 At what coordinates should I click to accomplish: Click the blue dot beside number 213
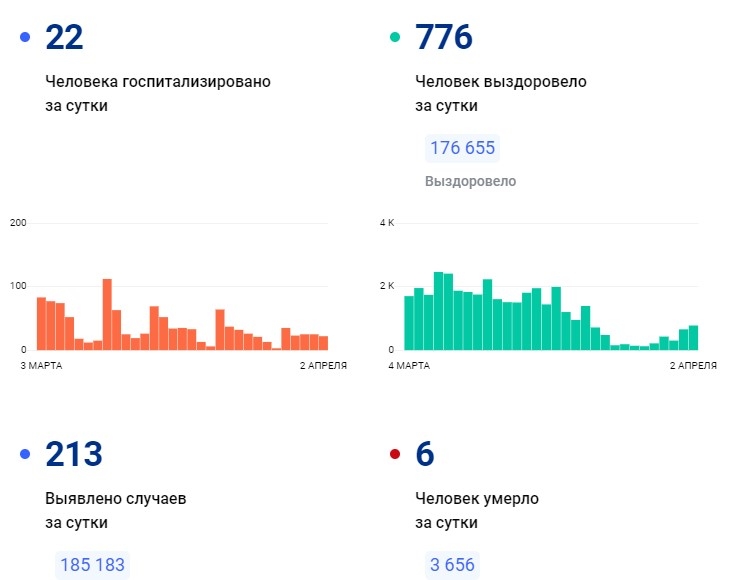[x=25, y=455]
